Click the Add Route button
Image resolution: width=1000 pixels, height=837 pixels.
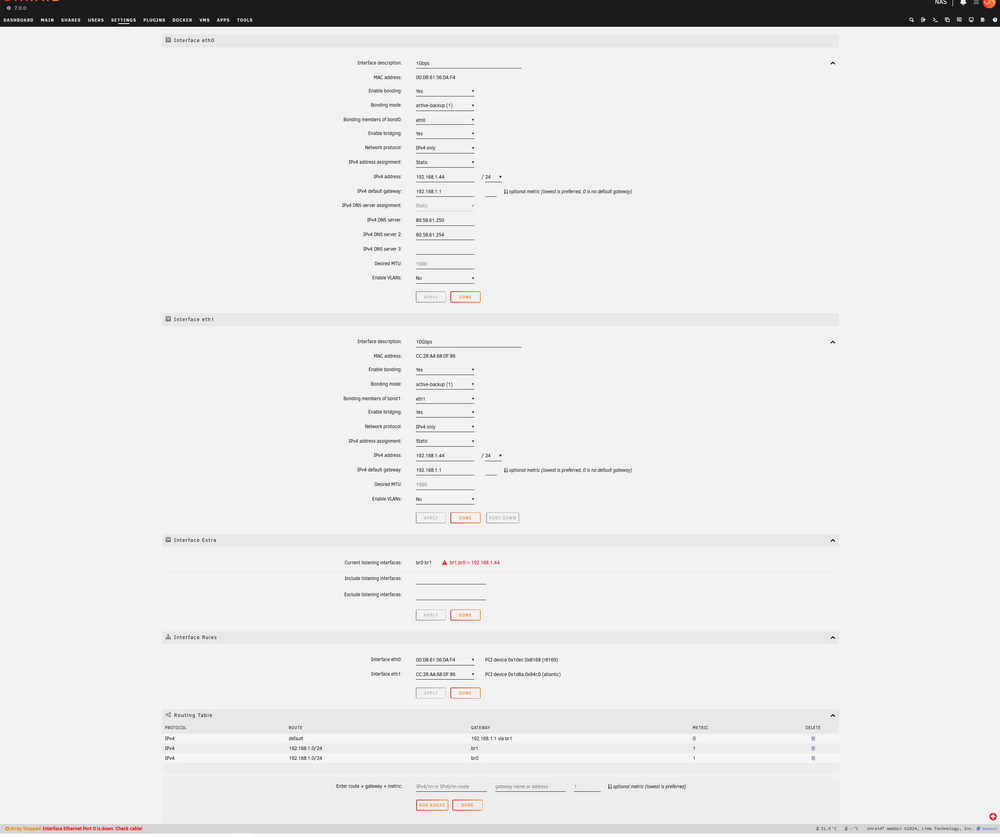[432, 805]
